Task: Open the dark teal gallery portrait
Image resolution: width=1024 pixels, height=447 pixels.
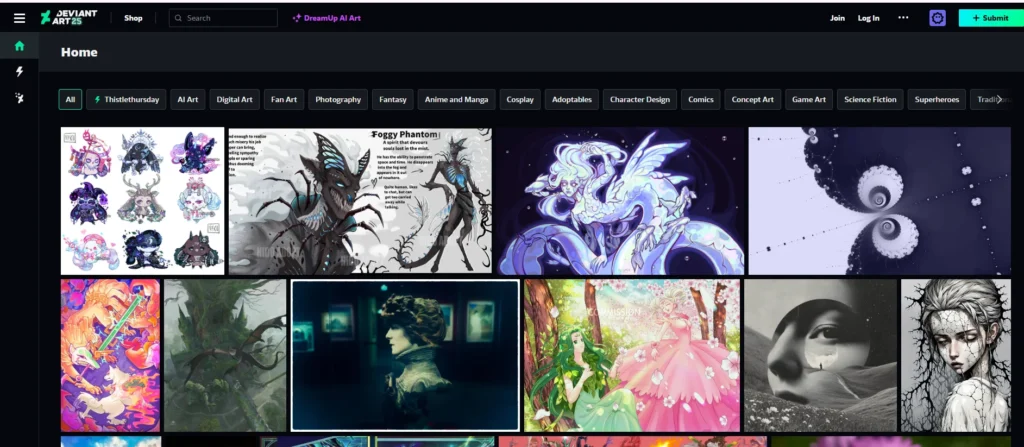Action: click(x=406, y=356)
